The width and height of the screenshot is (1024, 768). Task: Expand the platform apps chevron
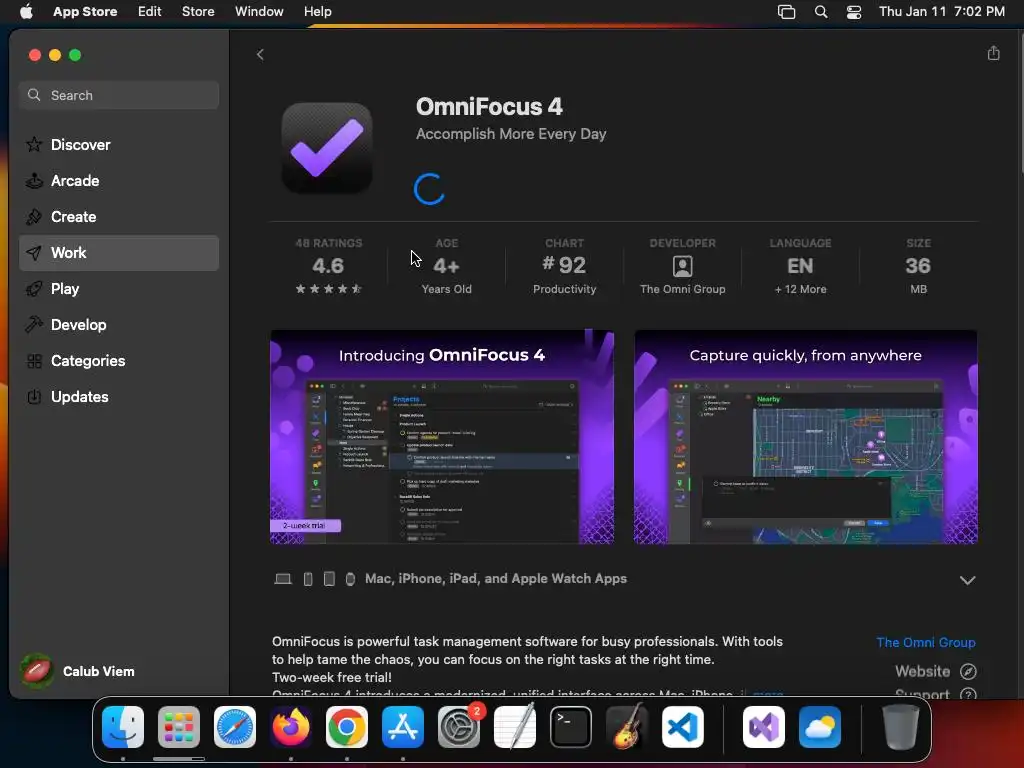coord(967,580)
